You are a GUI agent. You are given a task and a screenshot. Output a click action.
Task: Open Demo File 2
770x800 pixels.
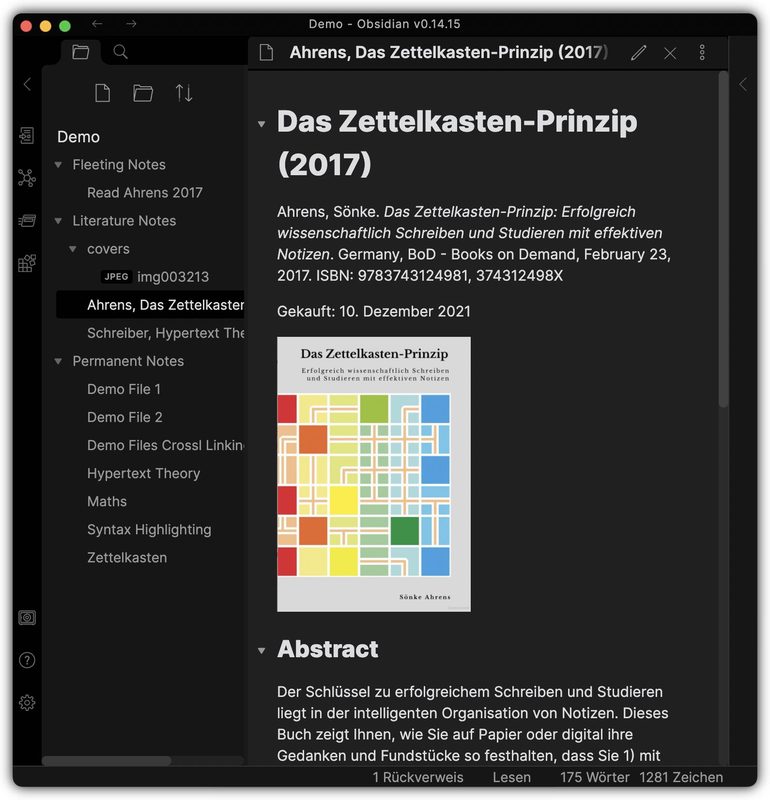[125, 417]
